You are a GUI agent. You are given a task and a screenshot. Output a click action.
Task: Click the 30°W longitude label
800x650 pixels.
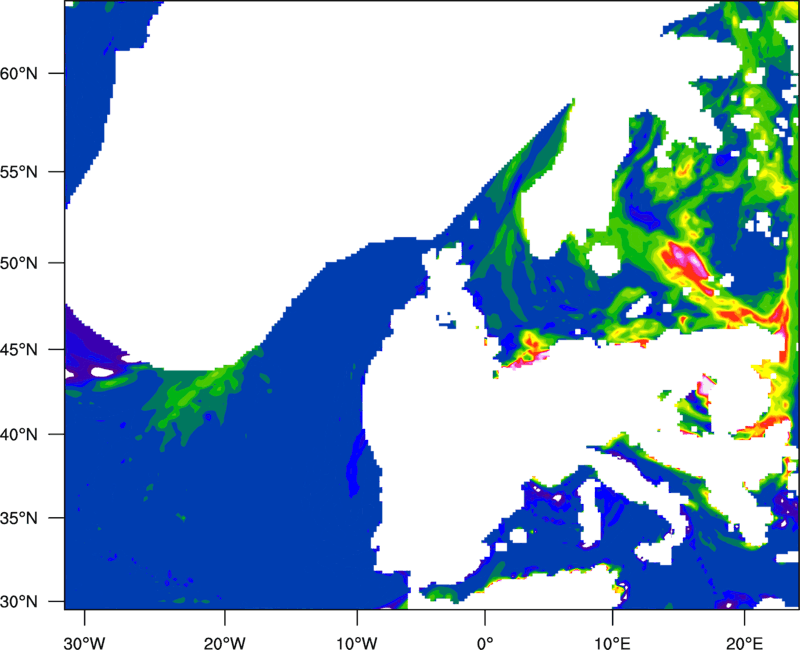point(85,643)
